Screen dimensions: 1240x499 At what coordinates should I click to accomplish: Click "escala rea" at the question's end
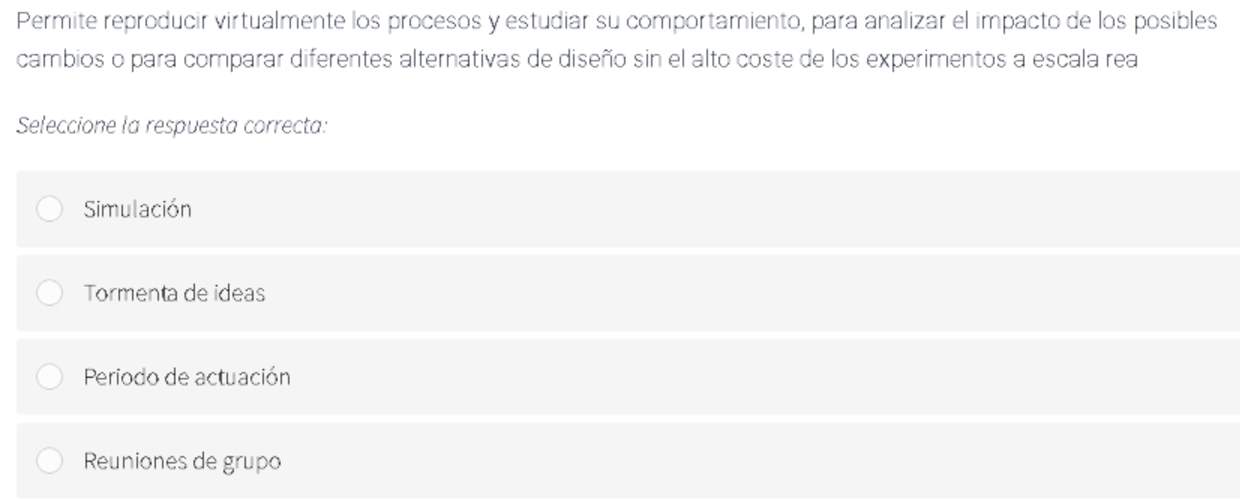pyautogui.click(x=1095, y=60)
